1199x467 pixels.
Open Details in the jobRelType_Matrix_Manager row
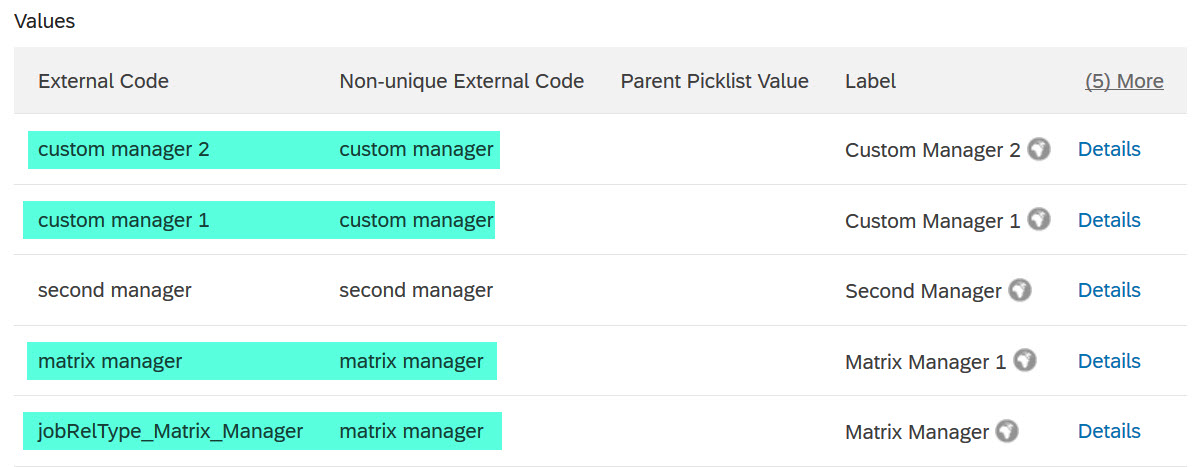(x=1109, y=431)
